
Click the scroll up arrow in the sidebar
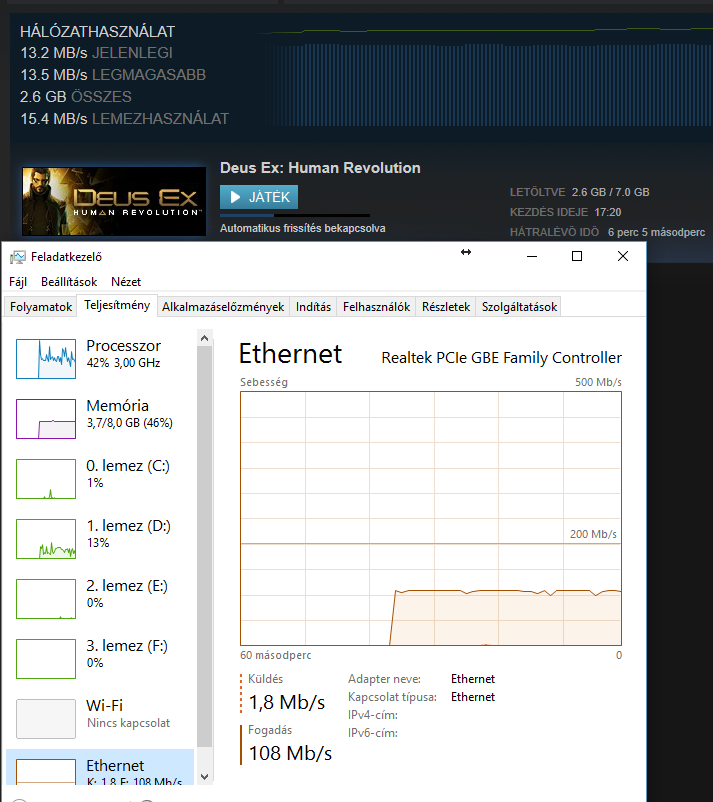pyautogui.click(x=204, y=338)
